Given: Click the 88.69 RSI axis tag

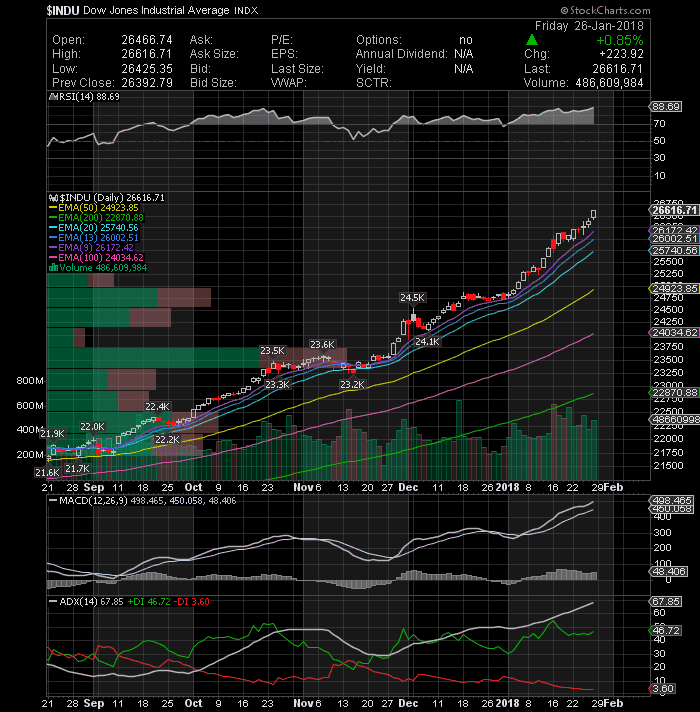Looking at the screenshot, I should click(666, 107).
